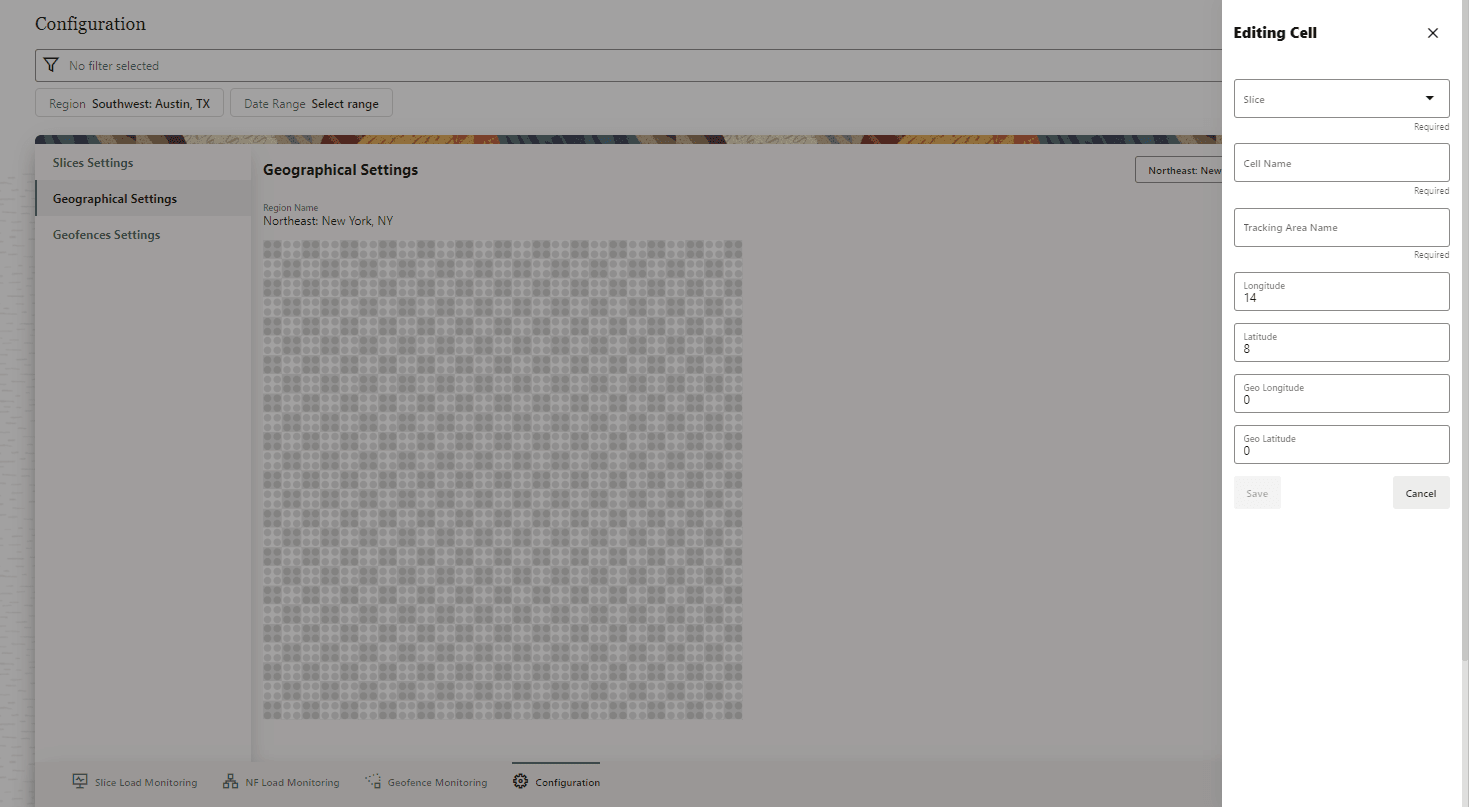Click the Longitude field showing 14
This screenshot has height=807, width=1469.
click(1341, 292)
